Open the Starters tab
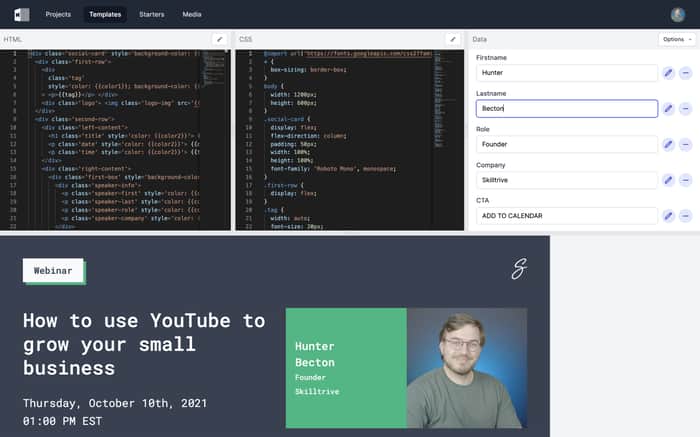The width and height of the screenshot is (700, 437). pyautogui.click(x=152, y=14)
